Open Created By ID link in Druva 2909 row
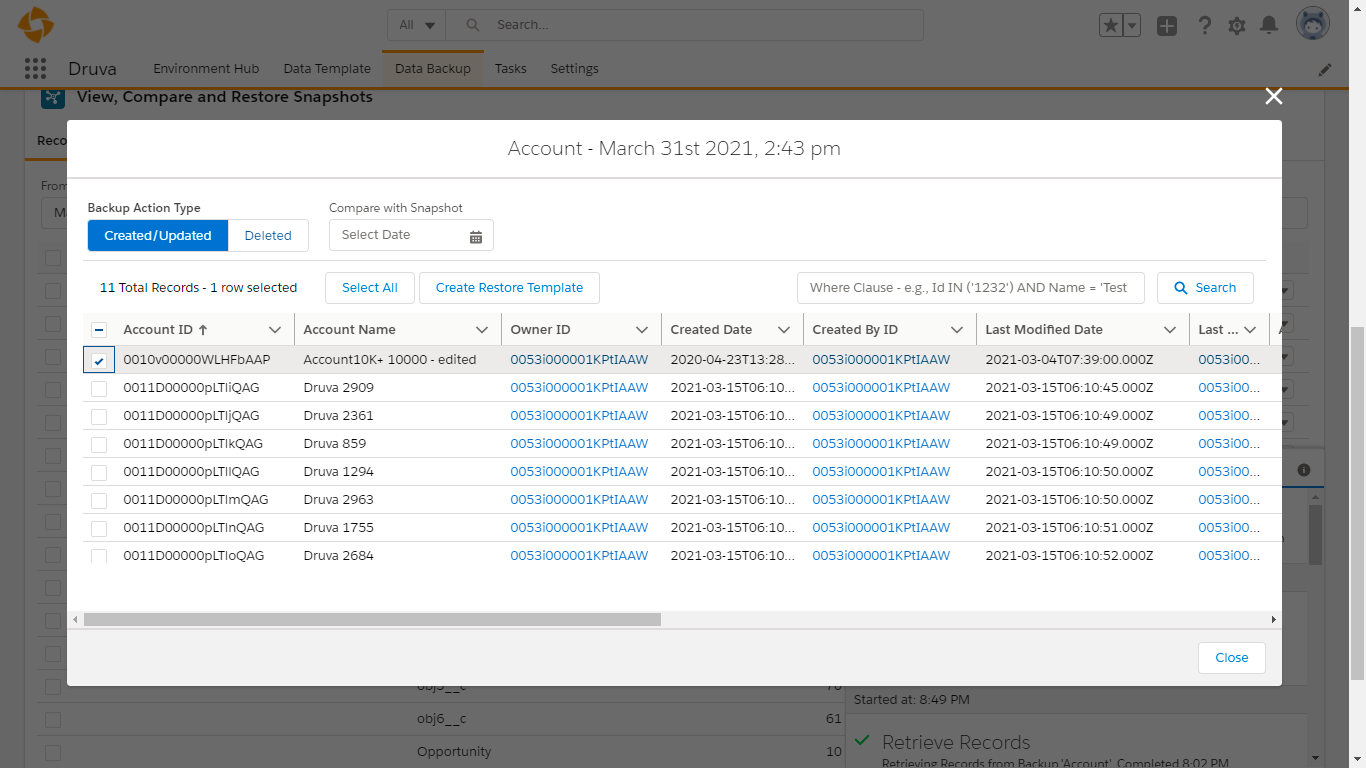 coord(881,388)
